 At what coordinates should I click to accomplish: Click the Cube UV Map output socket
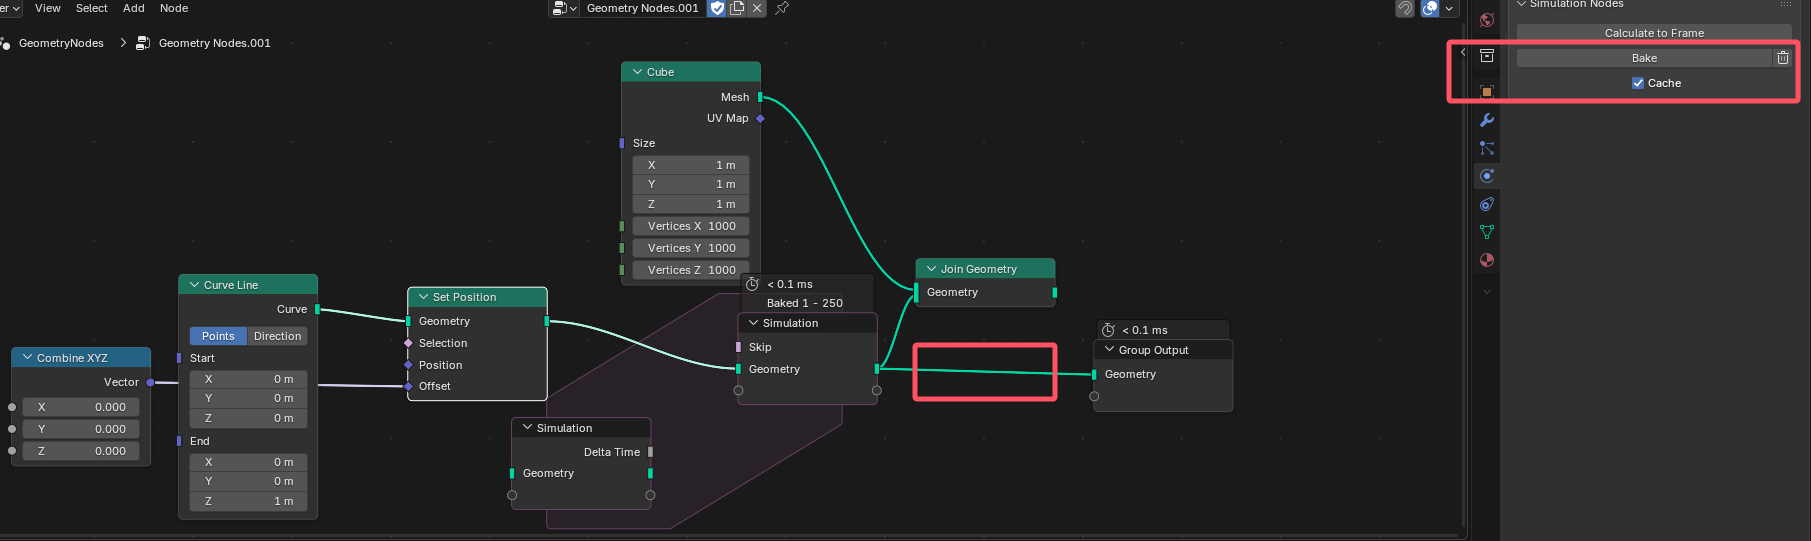pyautogui.click(x=760, y=118)
